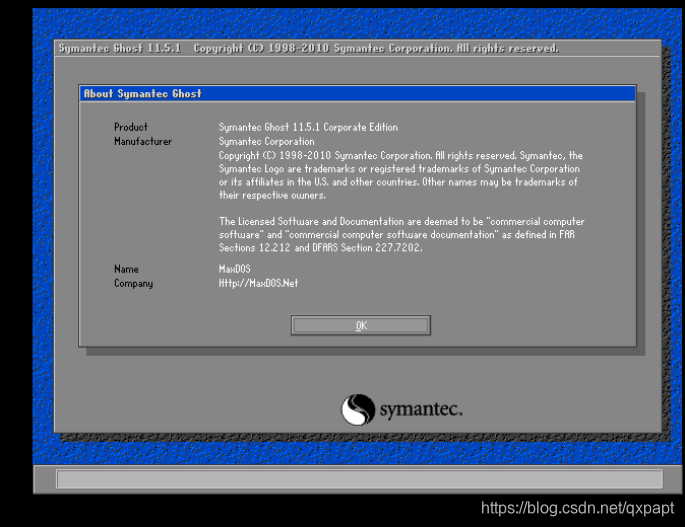Click the line 'Sections 12.212 and DFARS Section 227.7202.'
The image size is (685, 527).
[x=320, y=248]
